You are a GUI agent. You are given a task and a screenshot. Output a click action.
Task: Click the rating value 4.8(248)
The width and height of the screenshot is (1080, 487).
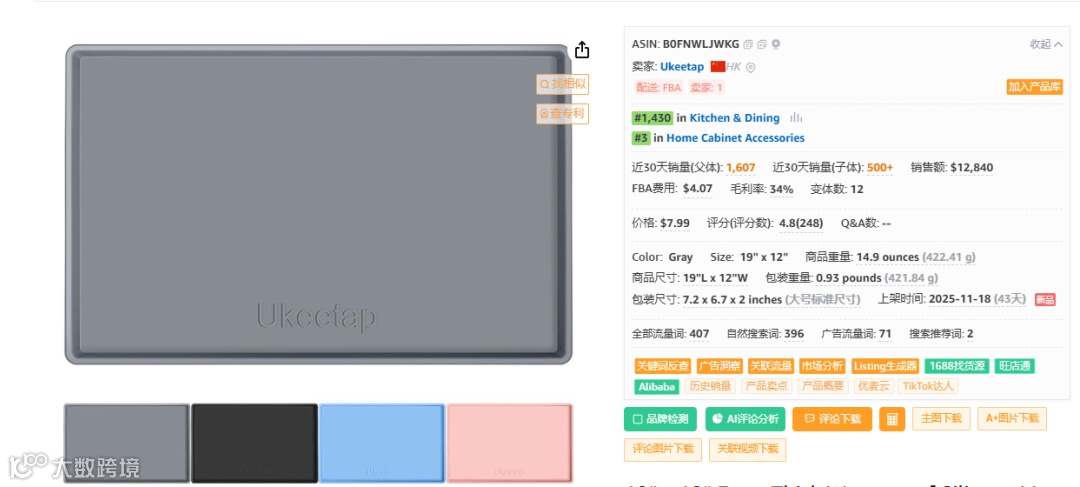(801, 223)
